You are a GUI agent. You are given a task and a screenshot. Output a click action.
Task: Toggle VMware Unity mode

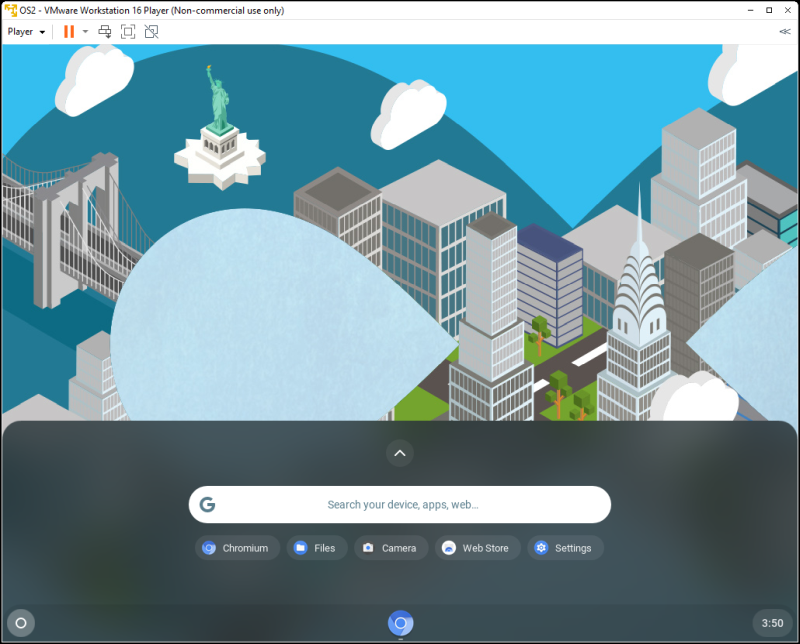152,32
